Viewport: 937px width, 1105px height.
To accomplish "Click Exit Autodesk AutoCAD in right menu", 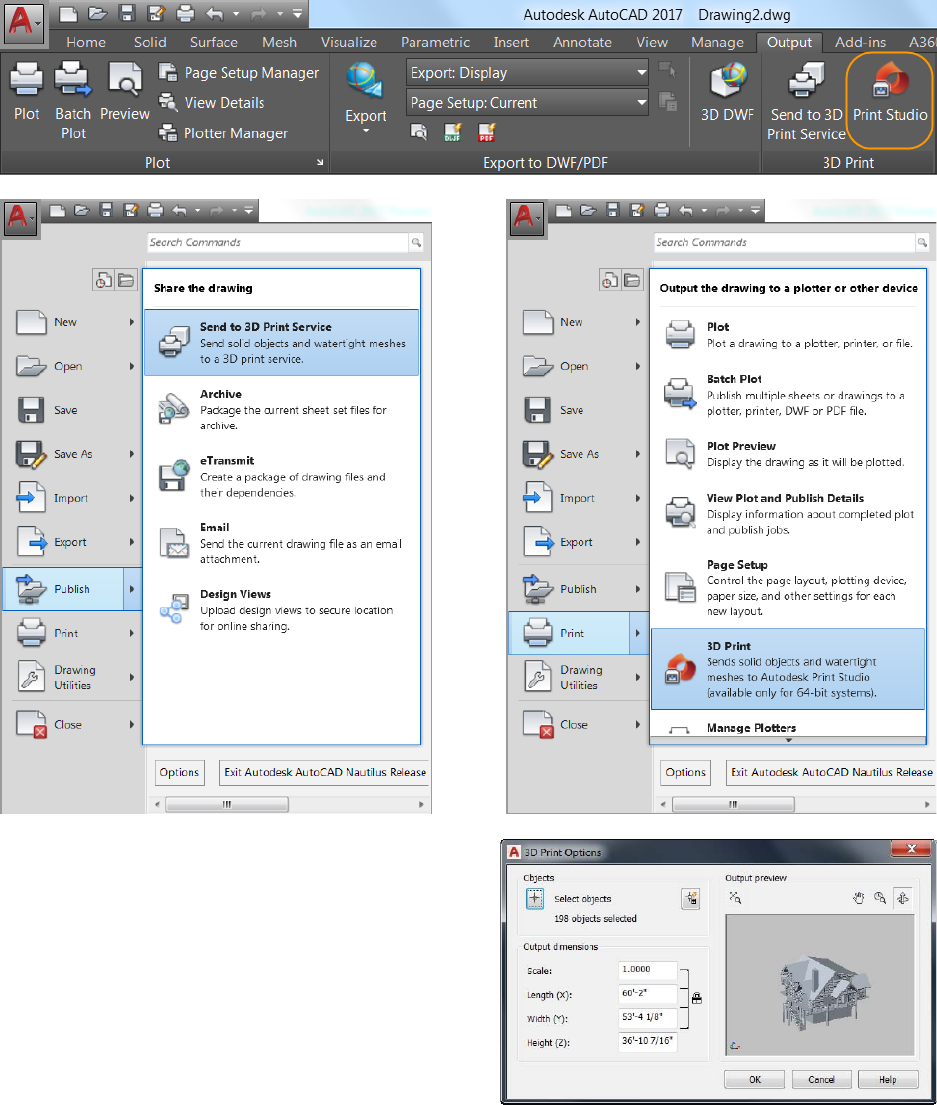I will pos(831,772).
